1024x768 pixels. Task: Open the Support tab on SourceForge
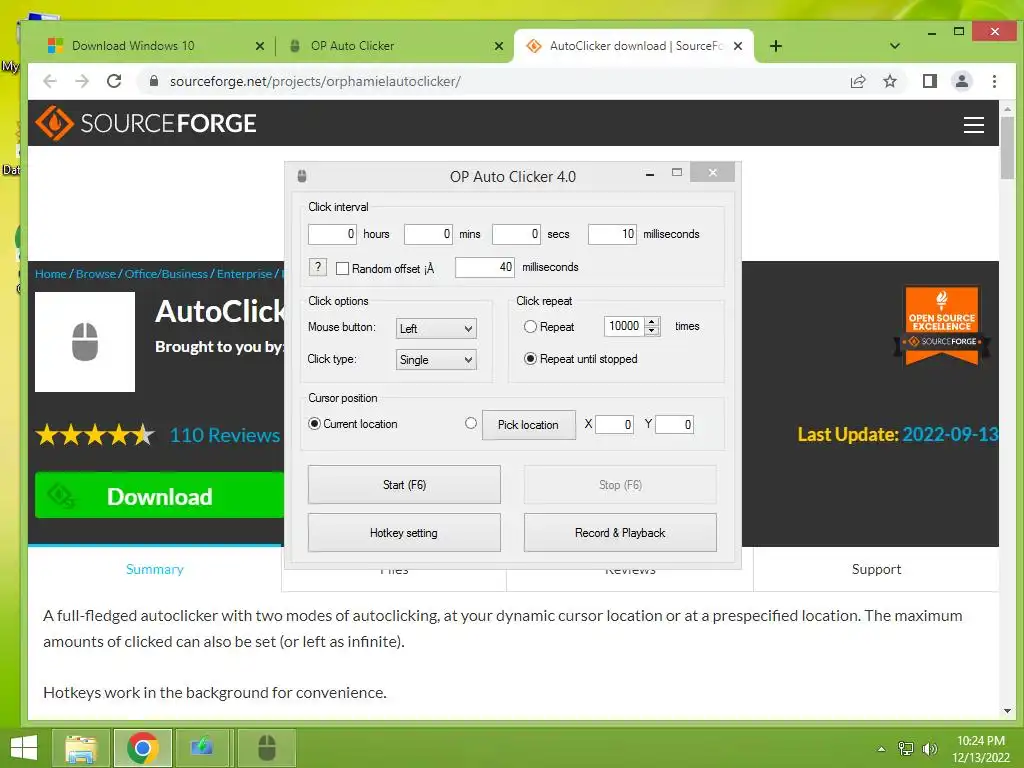[x=876, y=569]
